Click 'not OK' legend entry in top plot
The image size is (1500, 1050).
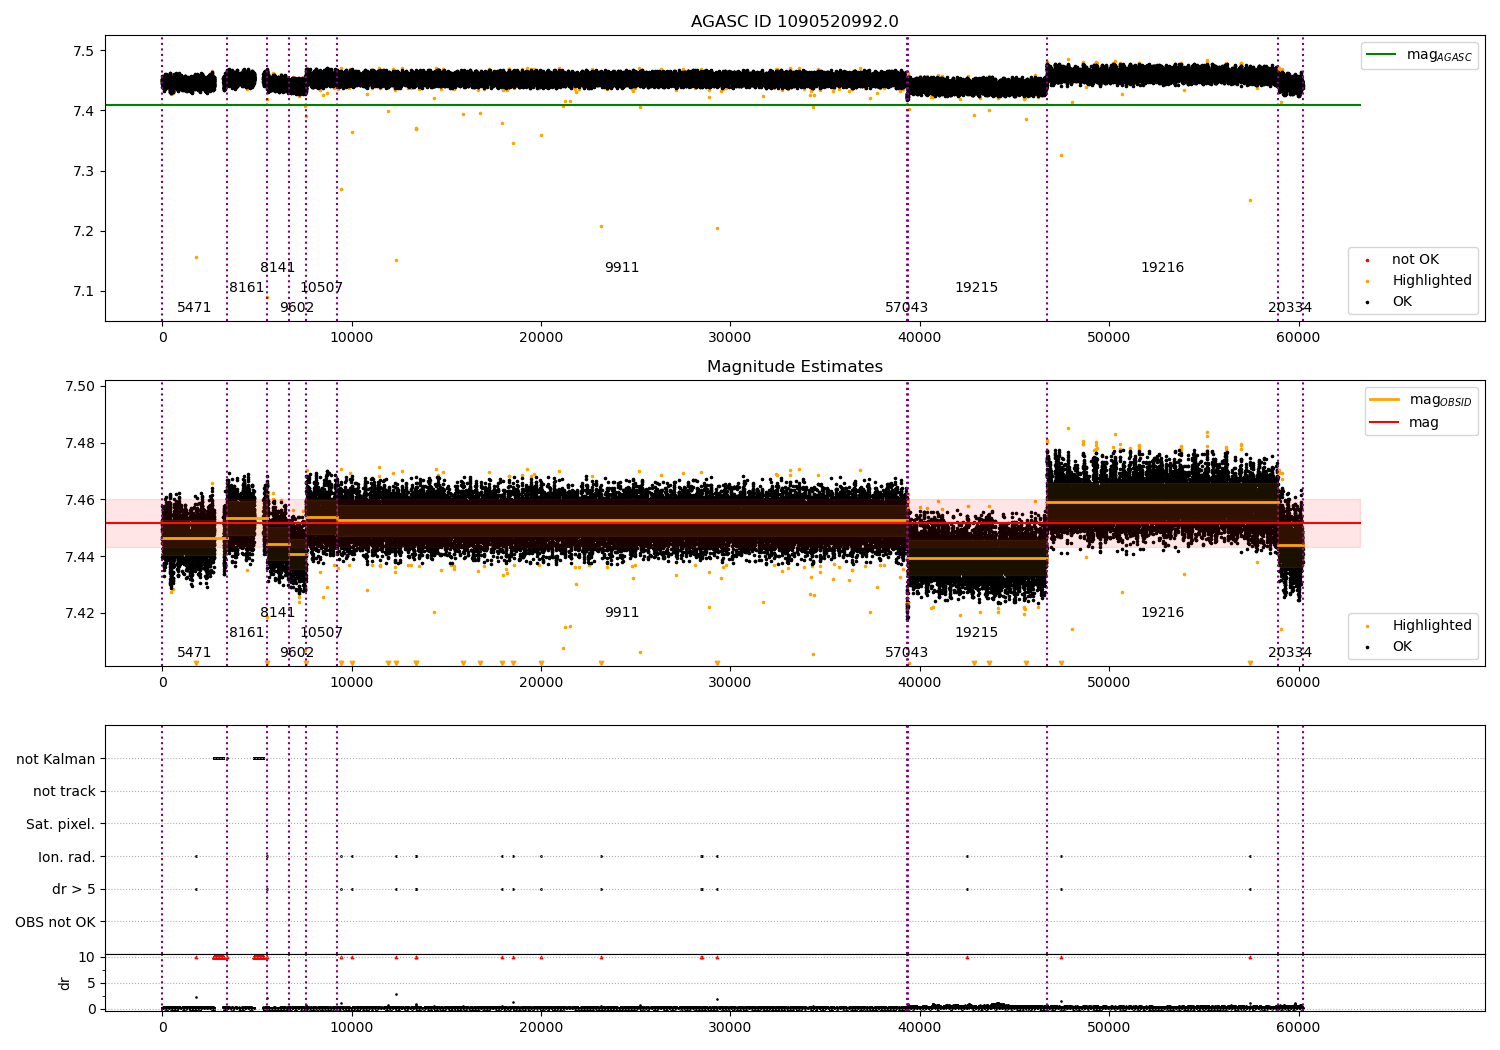click(1415, 260)
